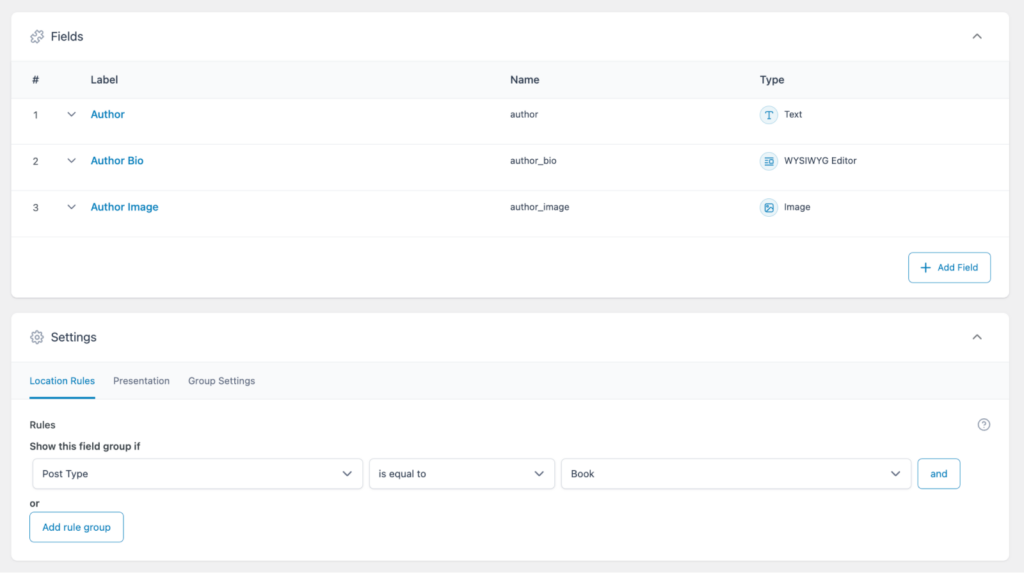The height and width of the screenshot is (573, 1024).
Task: Expand the Author field row chevron
Action: pyautogui.click(x=71, y=115)
